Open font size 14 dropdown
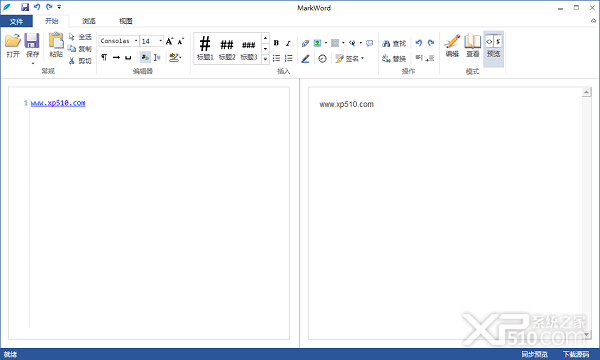Viewport: 600px width, 360px height. pyautogui.click(x=160, y=41)
